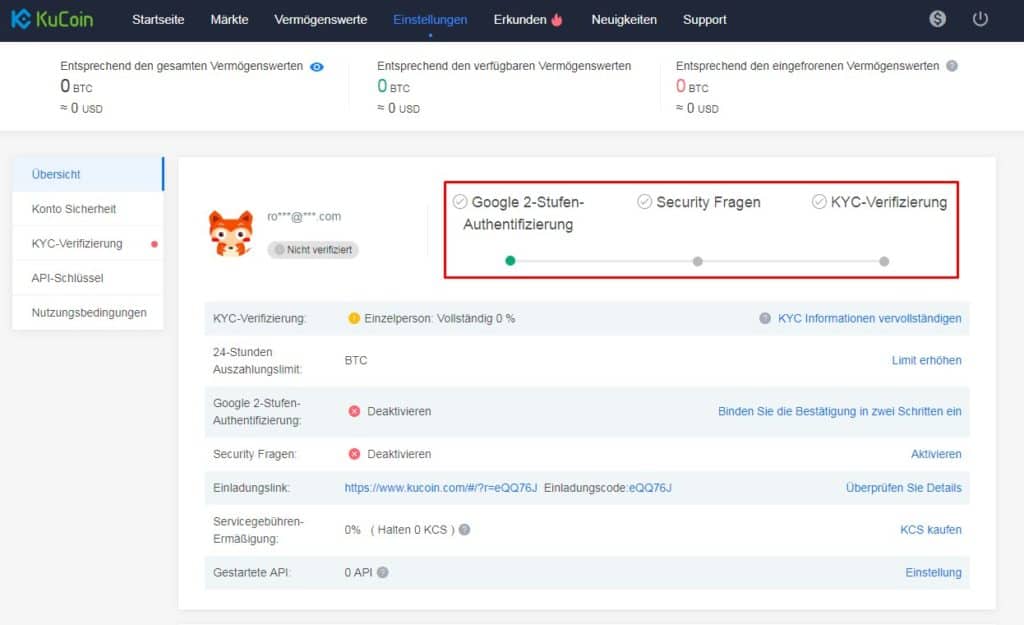Toggle asset visibility eye icon
Viewport: 1024px width, 625px height.
pyautogui.click(x=317, y=67)
